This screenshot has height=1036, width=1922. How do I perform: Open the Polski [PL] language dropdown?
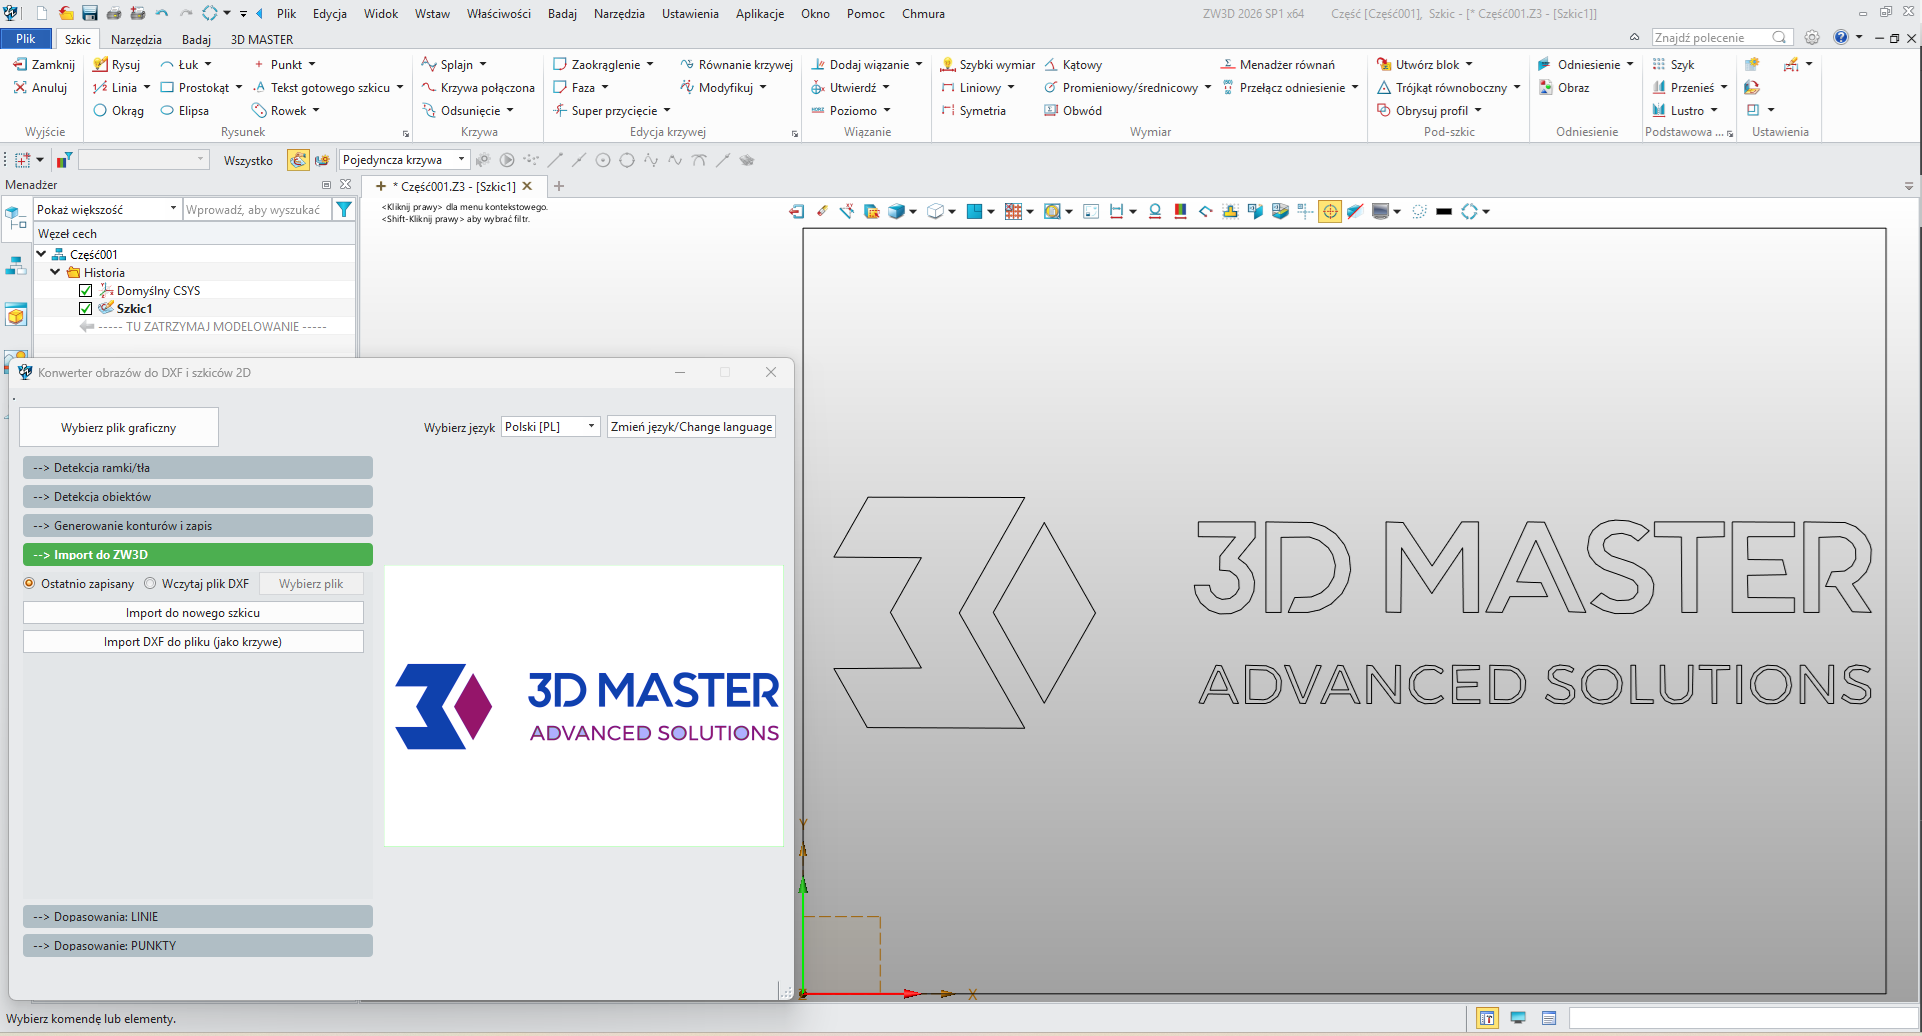point(550,427)
